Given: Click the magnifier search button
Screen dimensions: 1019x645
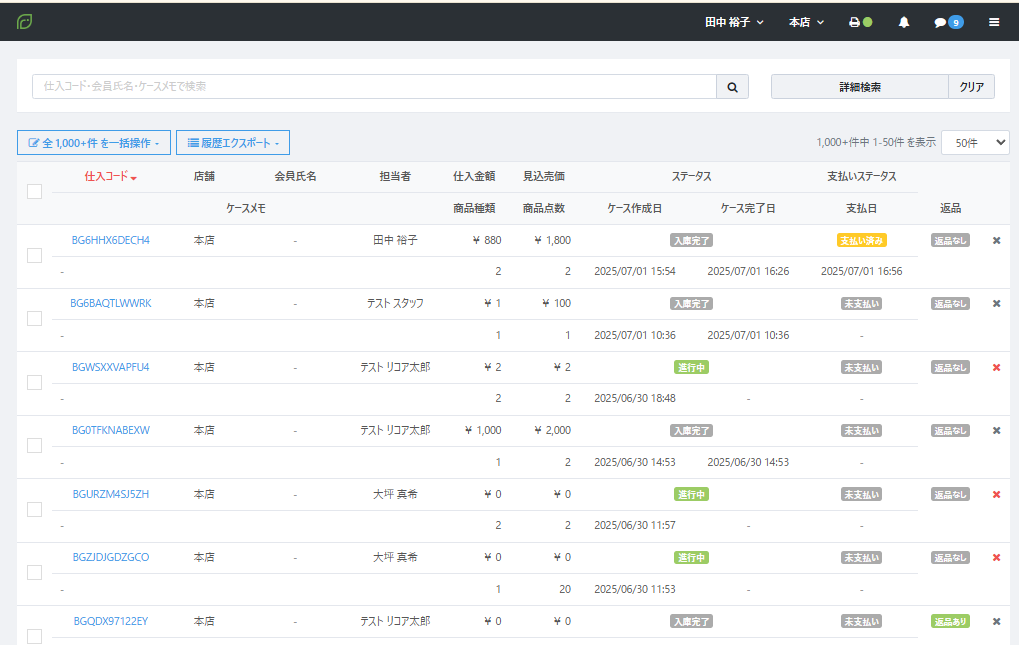Looking at the screenshot, I should coord(732,87).
